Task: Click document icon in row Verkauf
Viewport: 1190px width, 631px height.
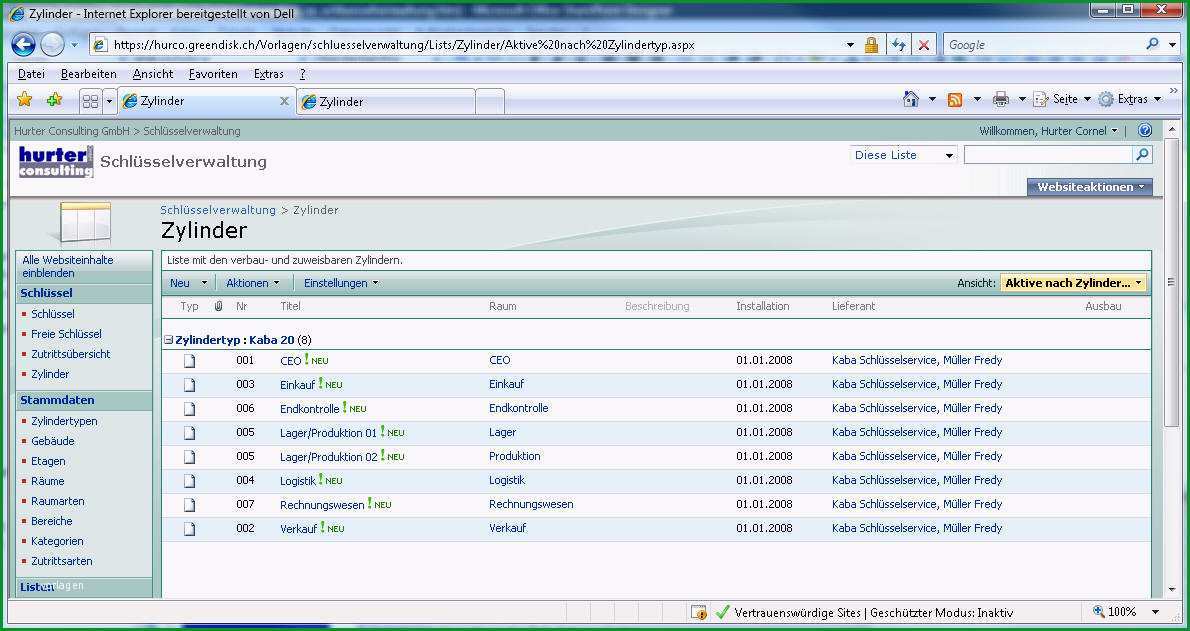Action: [190, 528]
